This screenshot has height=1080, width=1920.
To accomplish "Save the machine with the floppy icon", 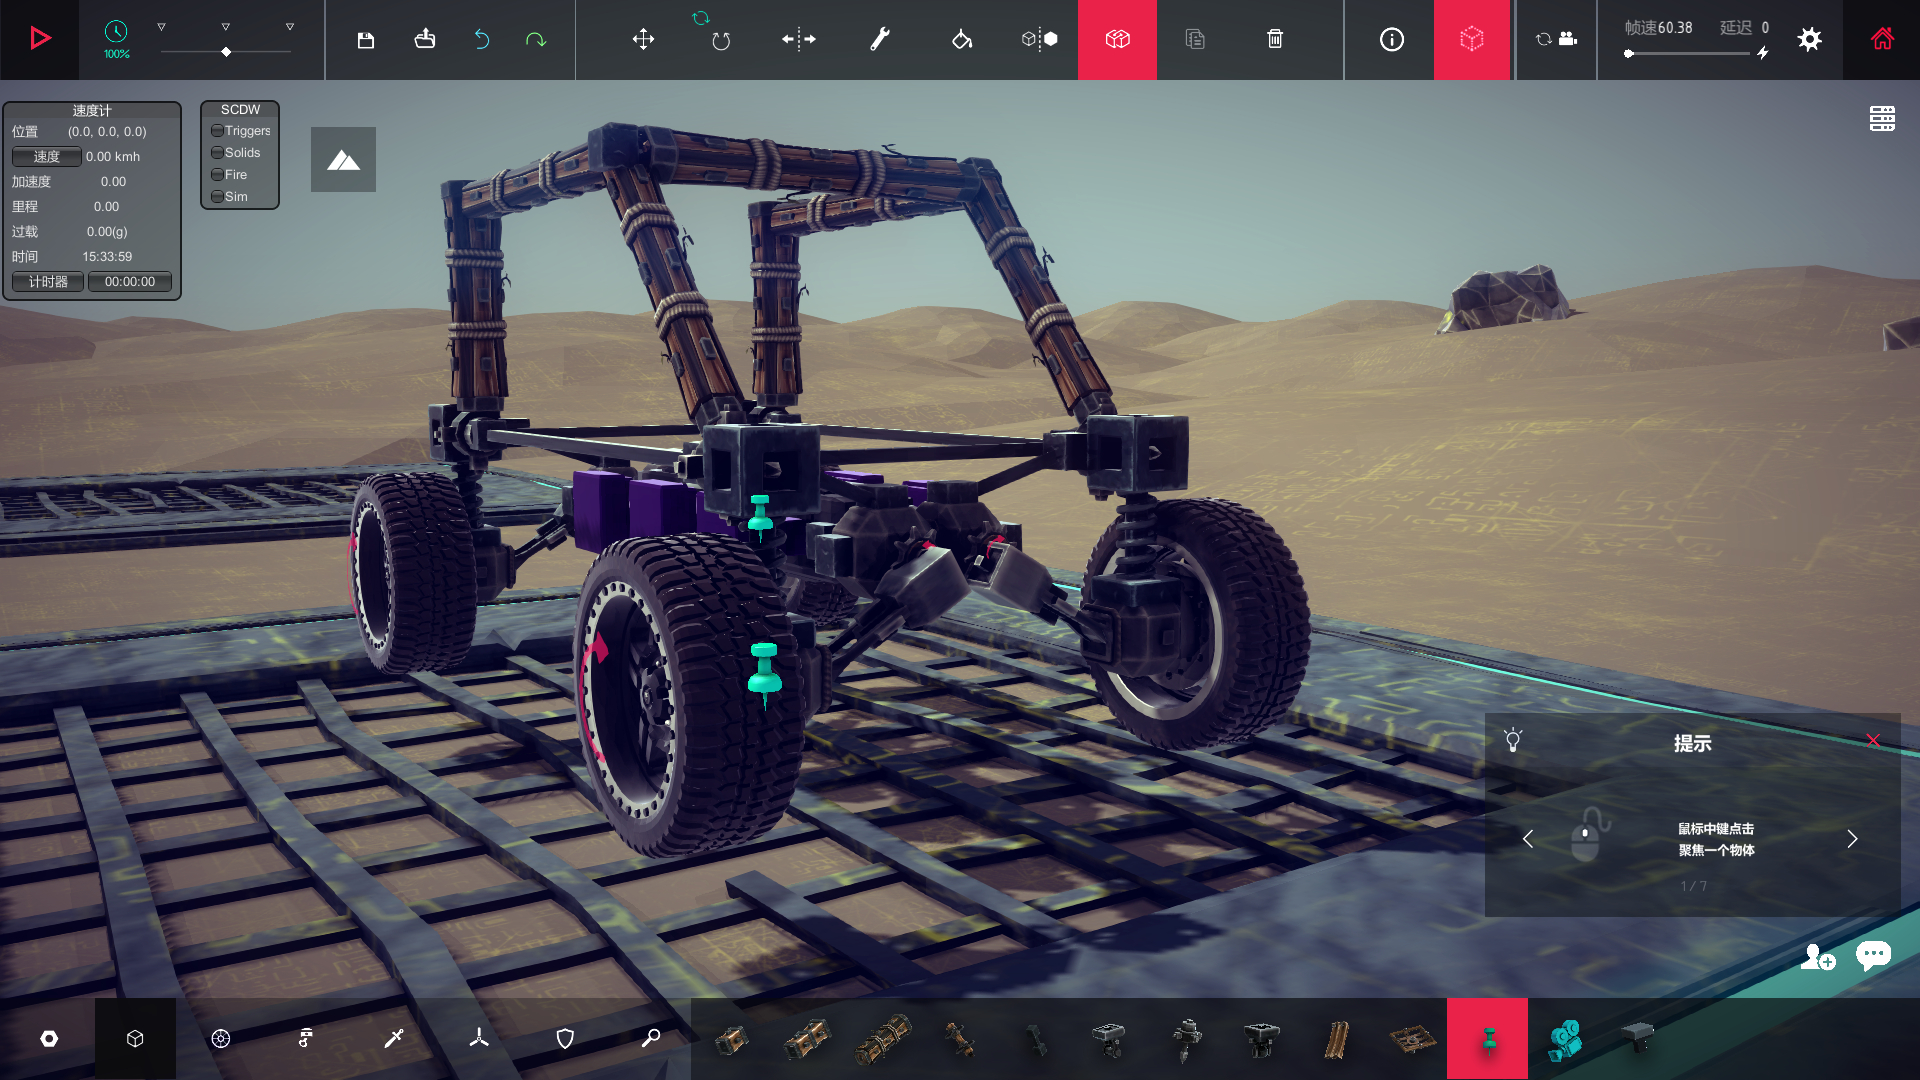I will tap(365, 40).
